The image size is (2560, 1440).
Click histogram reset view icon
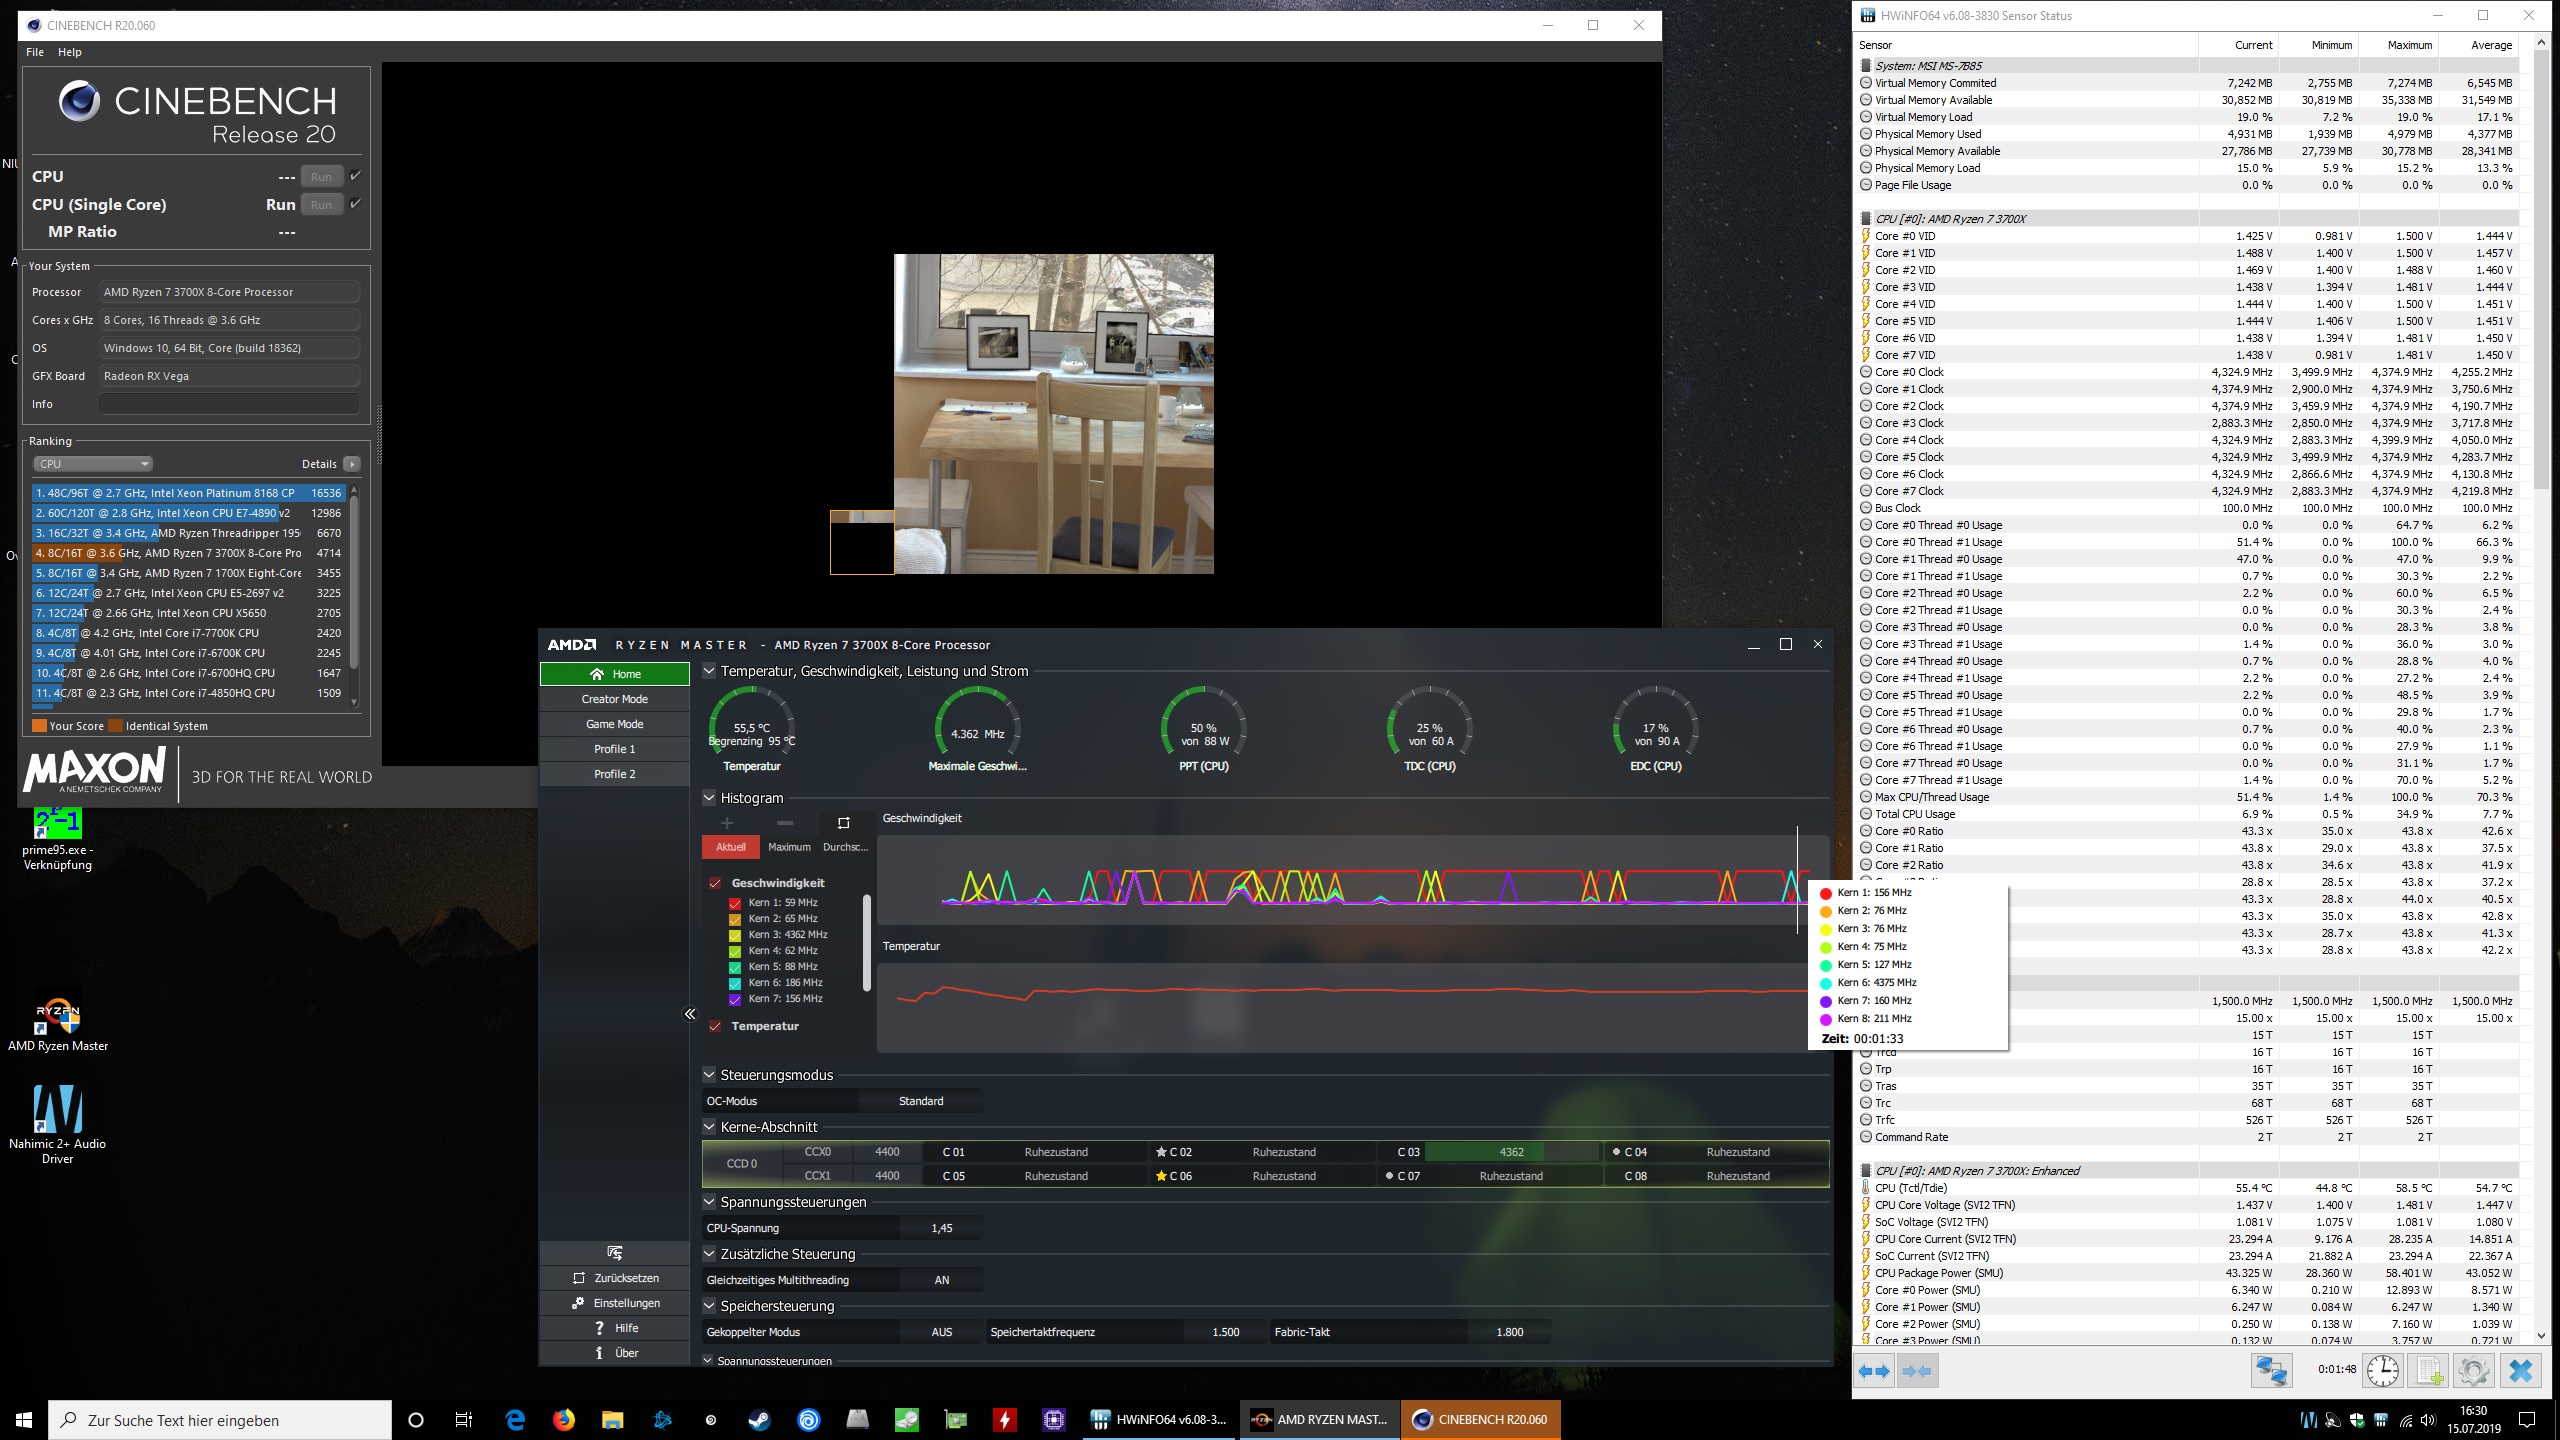point(843,822)
